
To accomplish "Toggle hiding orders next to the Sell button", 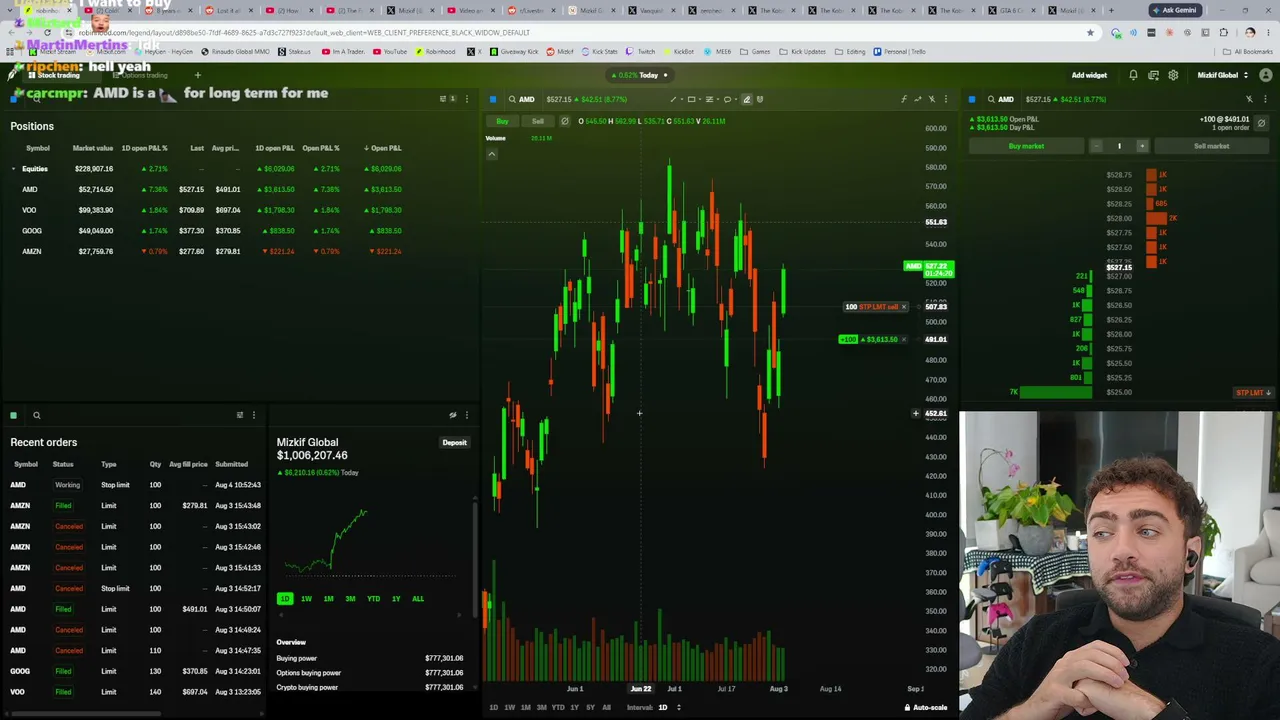I will coord(564,121).
